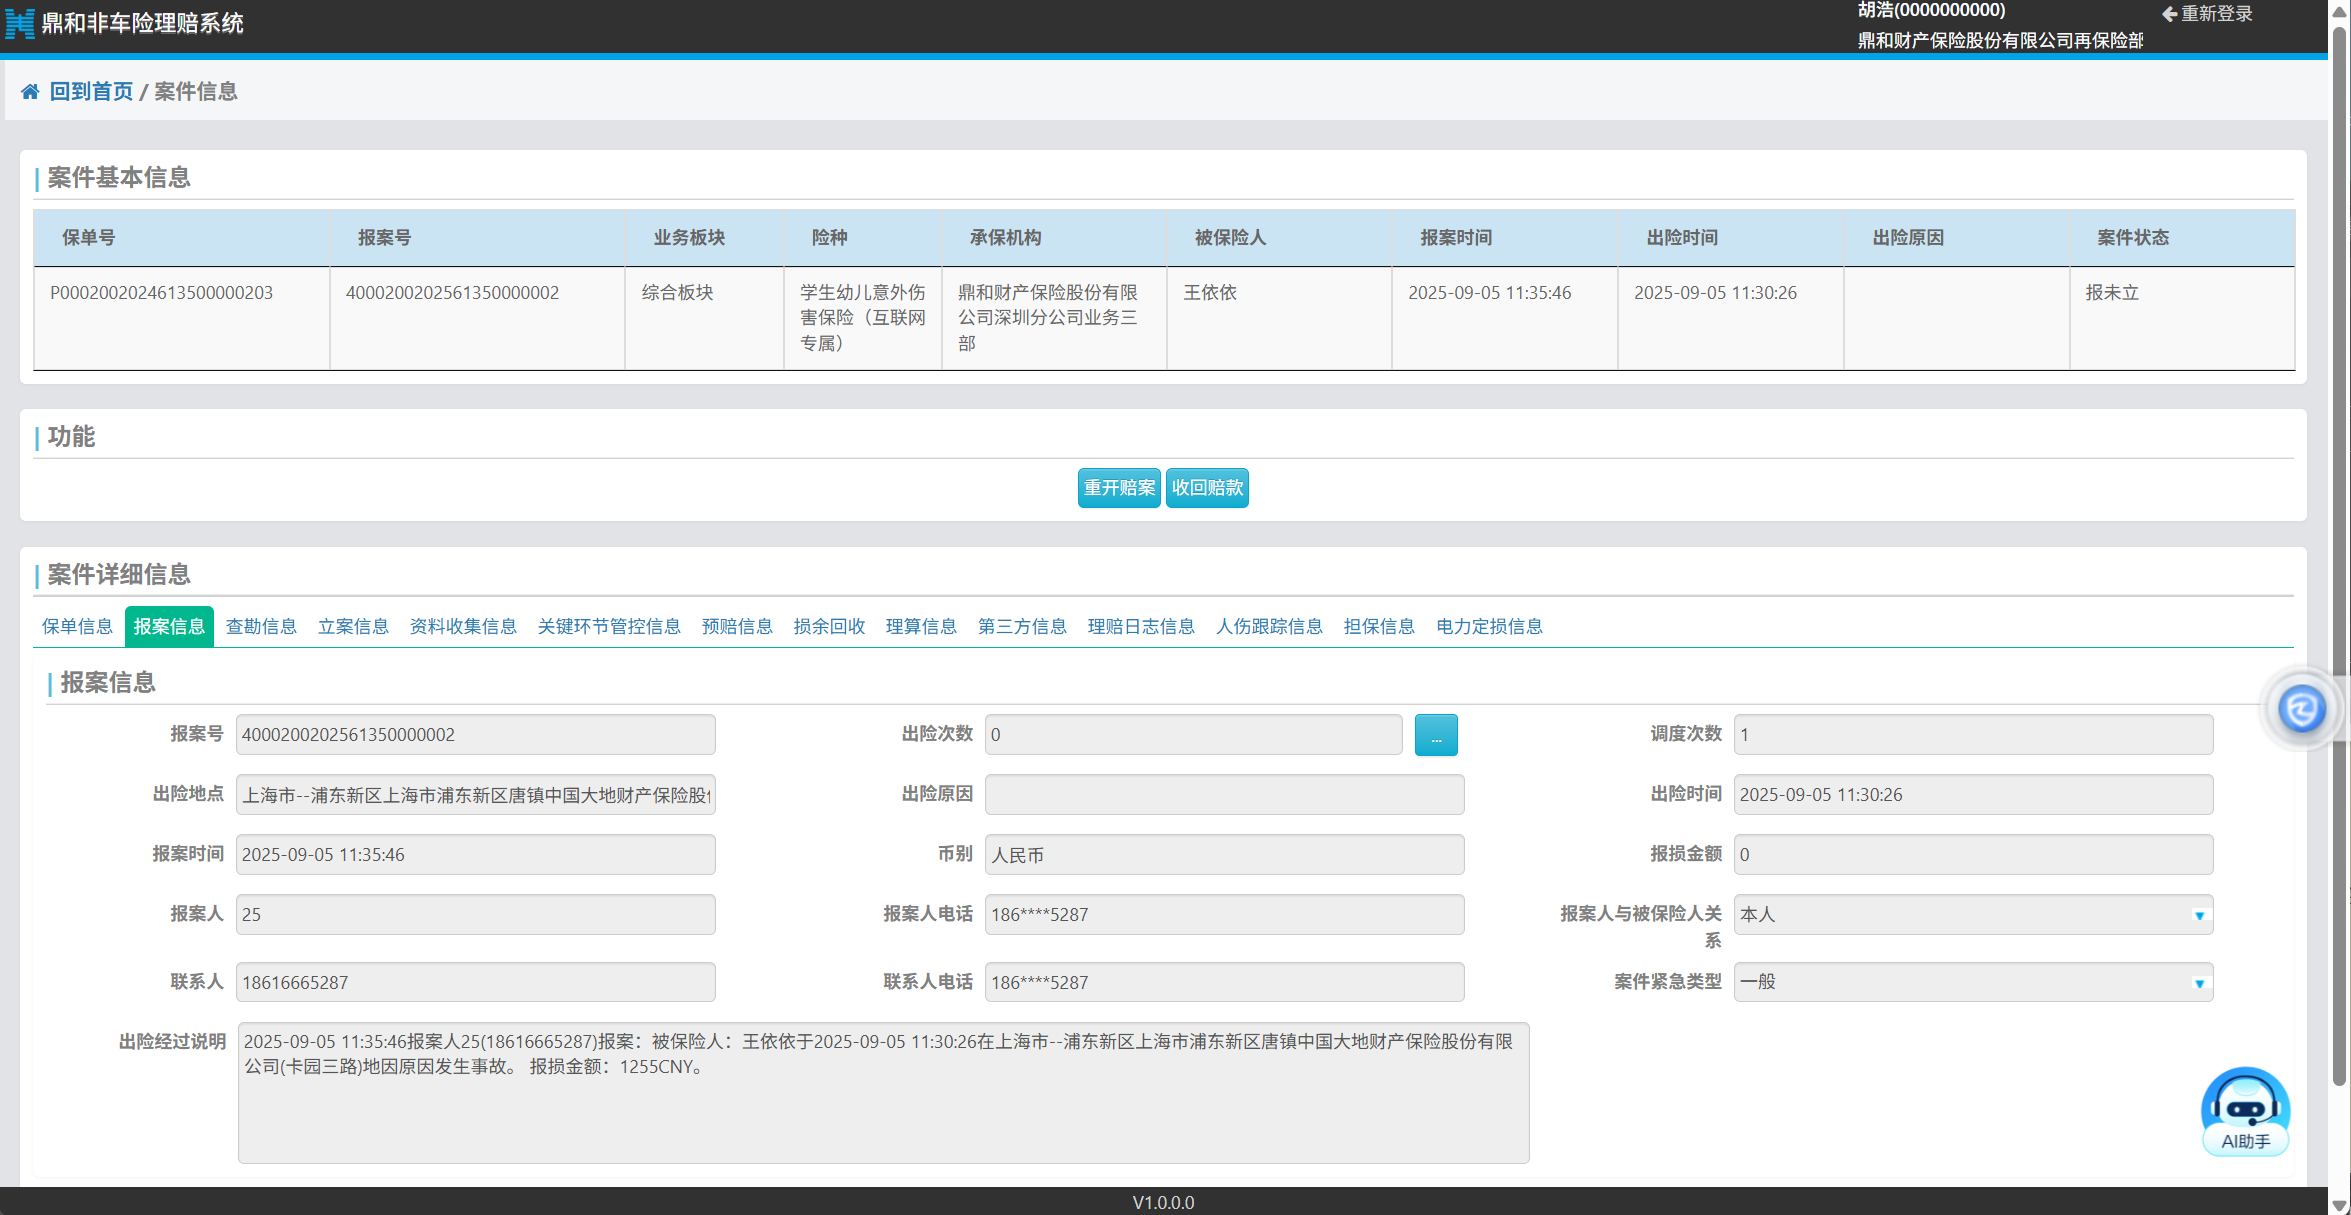The height and width of the screenshot is (1215, 2351).
Task: Select the 电力定损信息 tab
Action: (1489, 627)
